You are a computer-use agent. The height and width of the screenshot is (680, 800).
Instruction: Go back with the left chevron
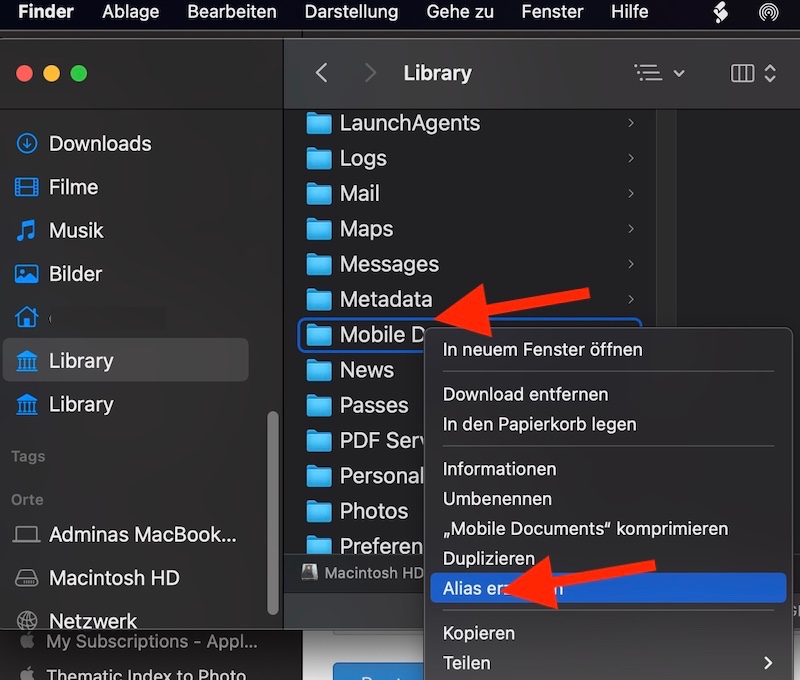pos(321,73)
